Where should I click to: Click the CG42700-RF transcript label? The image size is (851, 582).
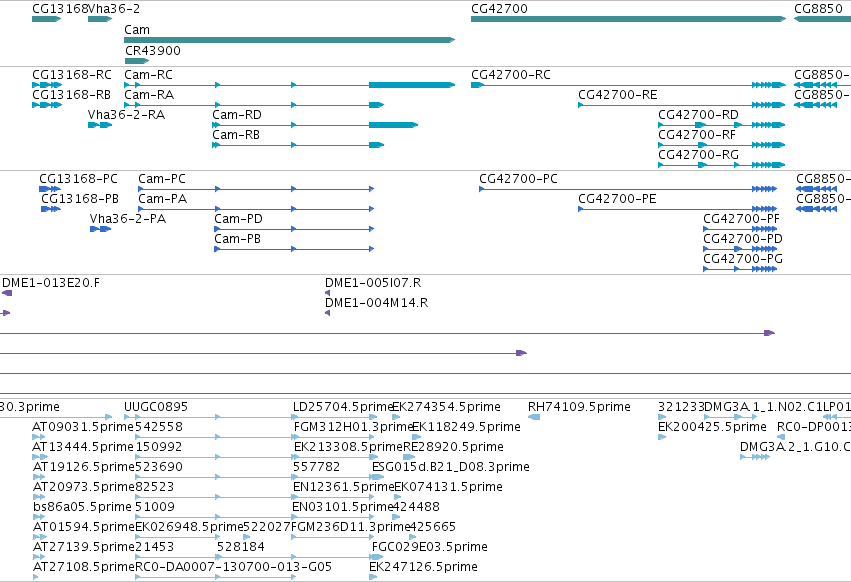pos(697,135)
